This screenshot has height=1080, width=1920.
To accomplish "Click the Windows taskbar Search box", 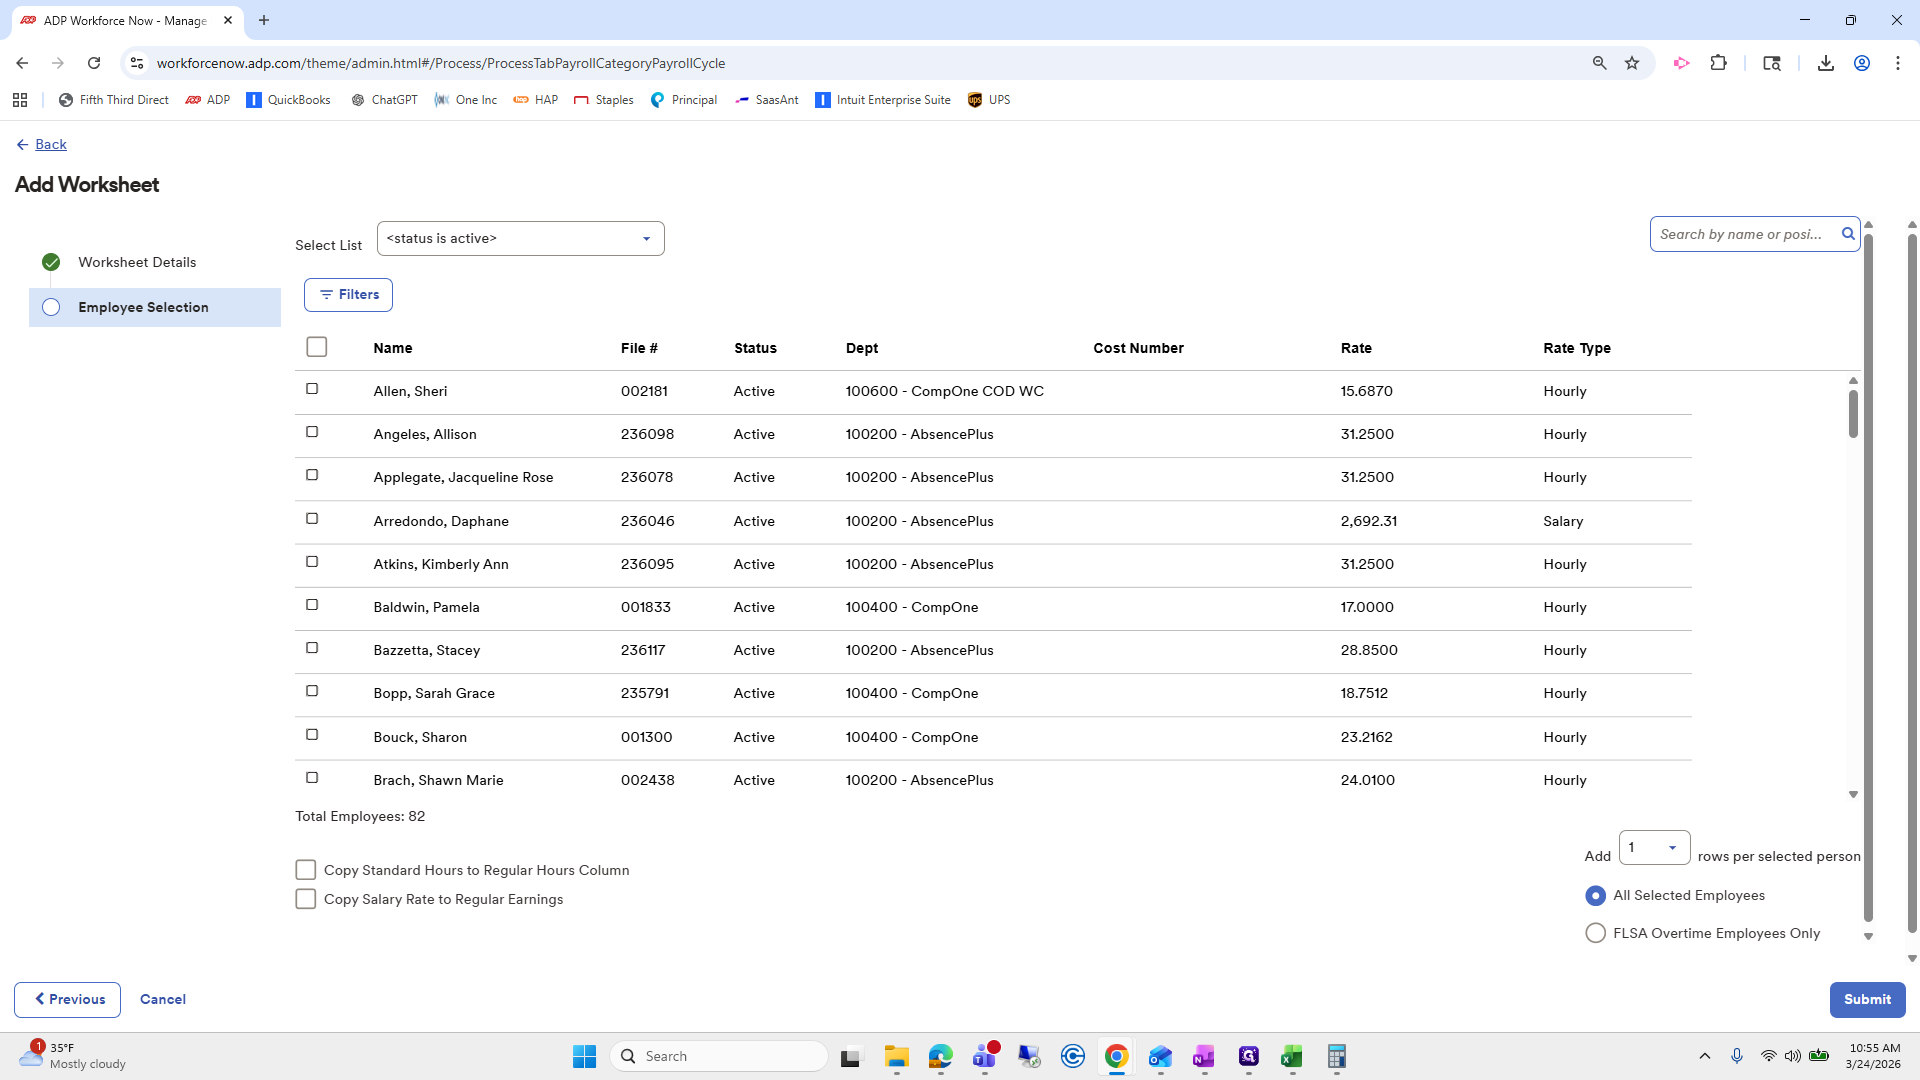I will [719, 1056].
